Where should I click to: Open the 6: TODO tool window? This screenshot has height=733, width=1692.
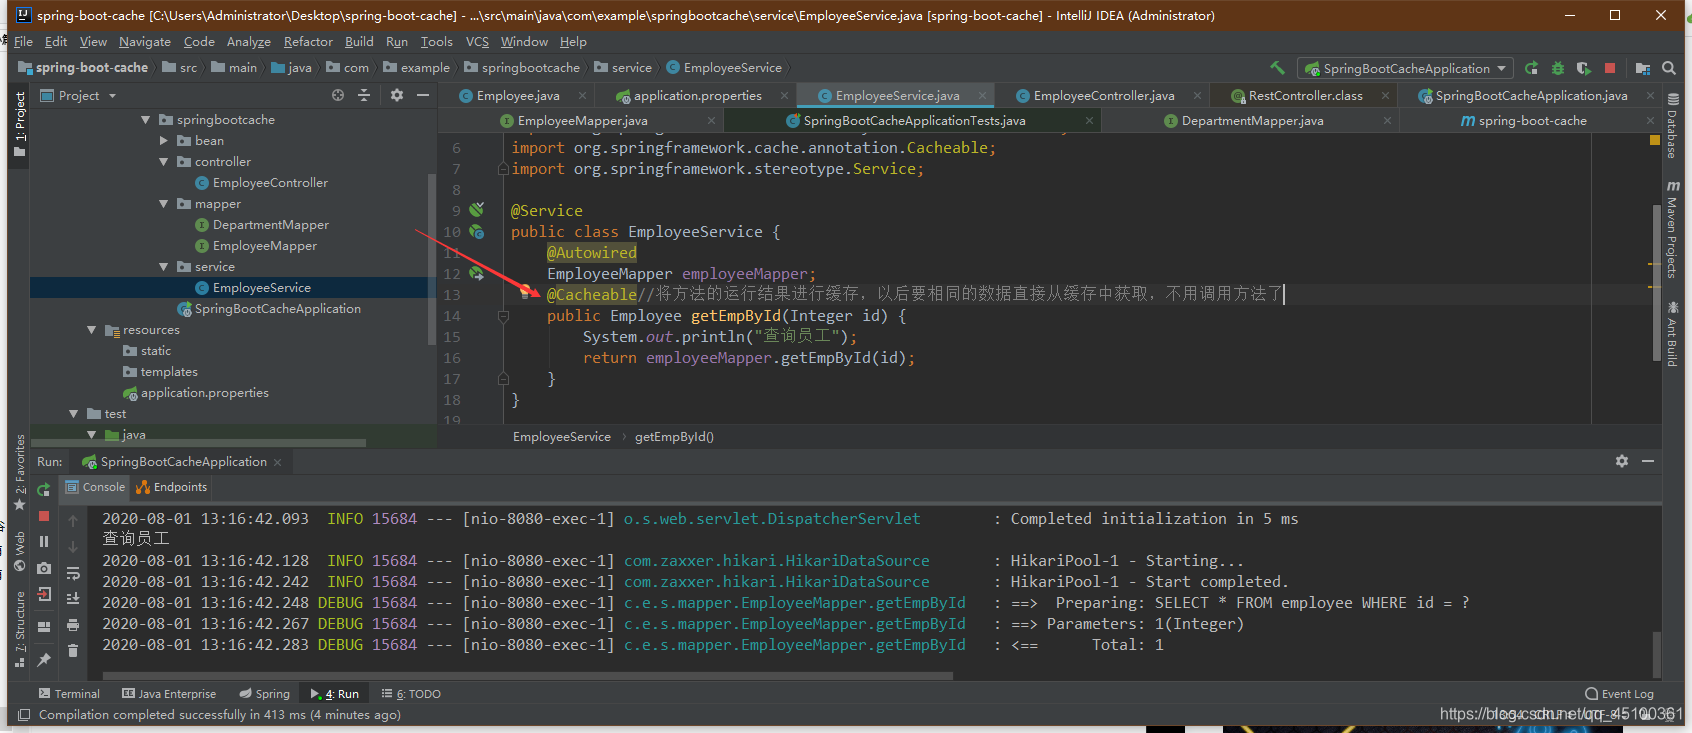(411, 694)
